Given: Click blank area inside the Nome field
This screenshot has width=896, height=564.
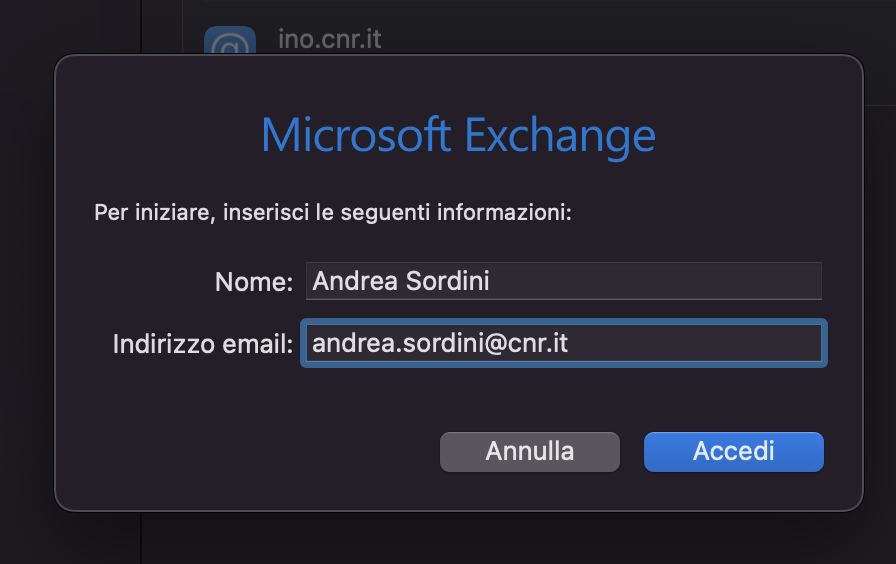Looking at the screenshot, I should 657,281.
